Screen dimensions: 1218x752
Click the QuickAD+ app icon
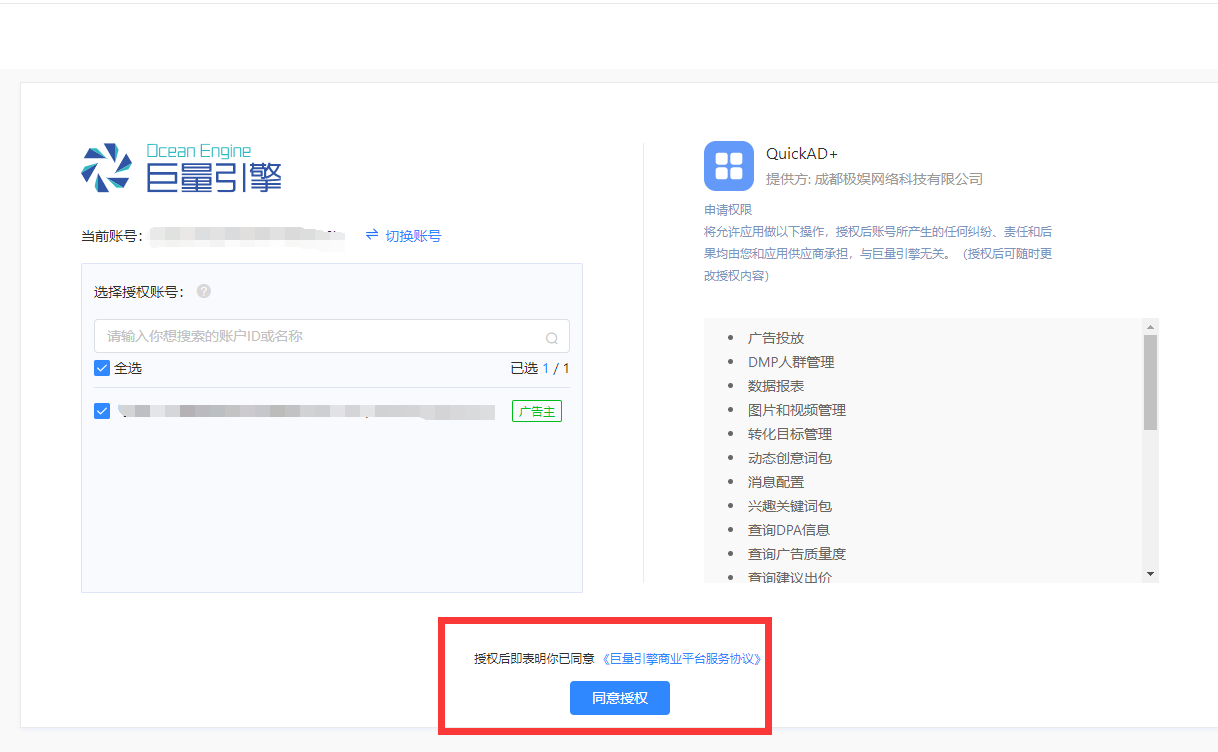click(729, 166)
